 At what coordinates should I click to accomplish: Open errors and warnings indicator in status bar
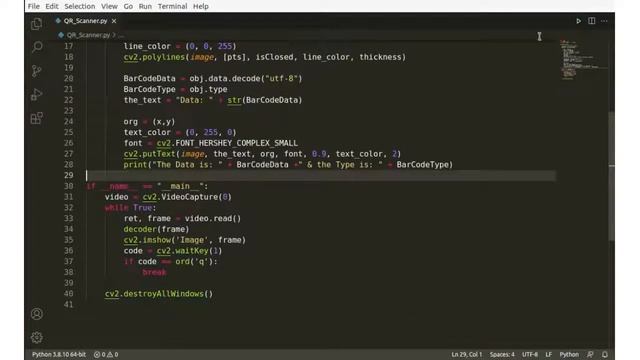coord(106,354)
